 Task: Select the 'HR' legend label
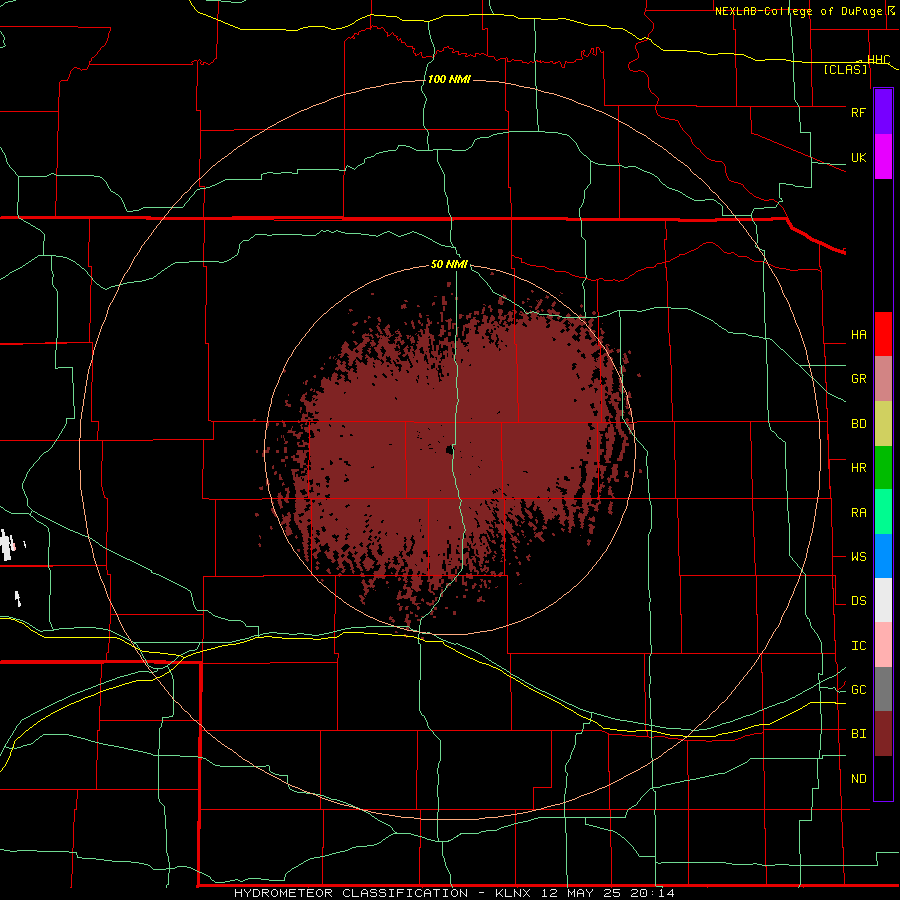(x=858, y=468)
